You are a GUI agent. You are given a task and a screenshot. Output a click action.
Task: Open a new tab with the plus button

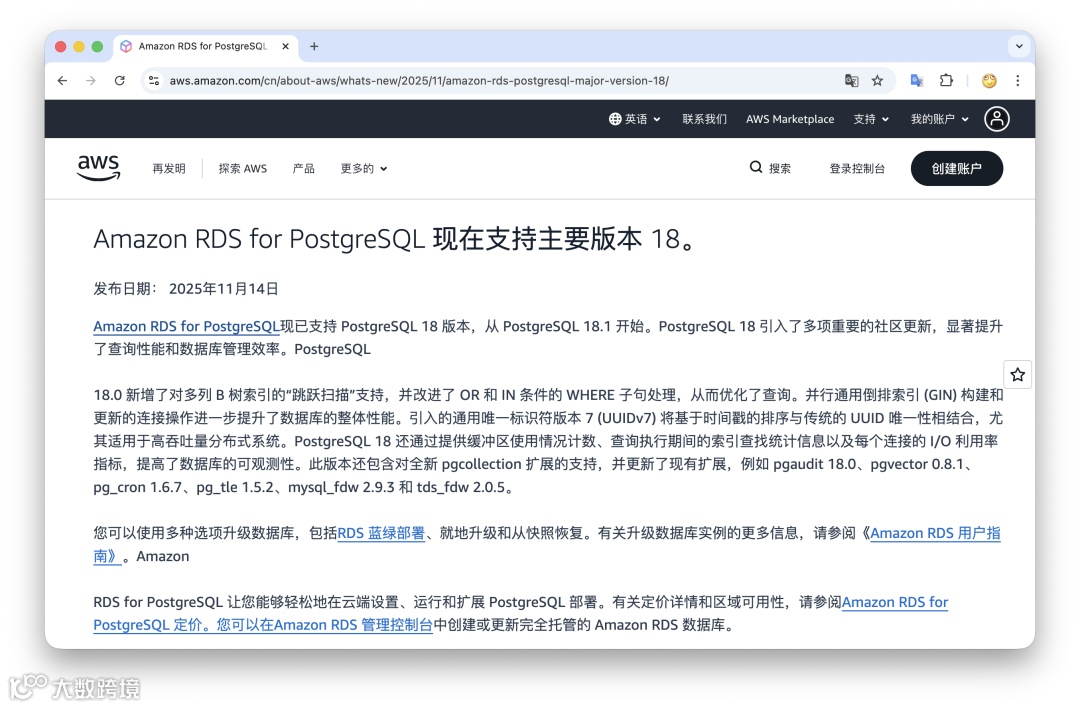point(314,46)
